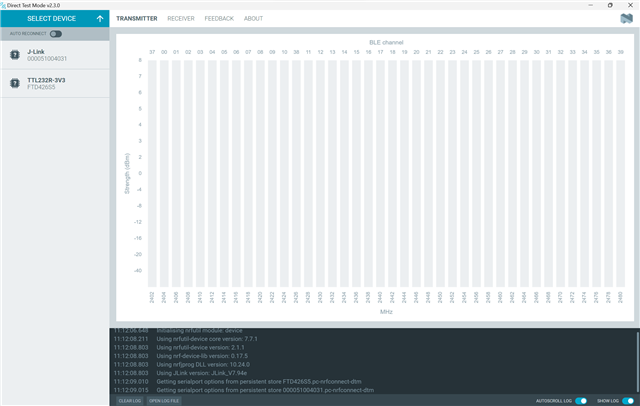Open the Select Device list

tap(50, 18)
